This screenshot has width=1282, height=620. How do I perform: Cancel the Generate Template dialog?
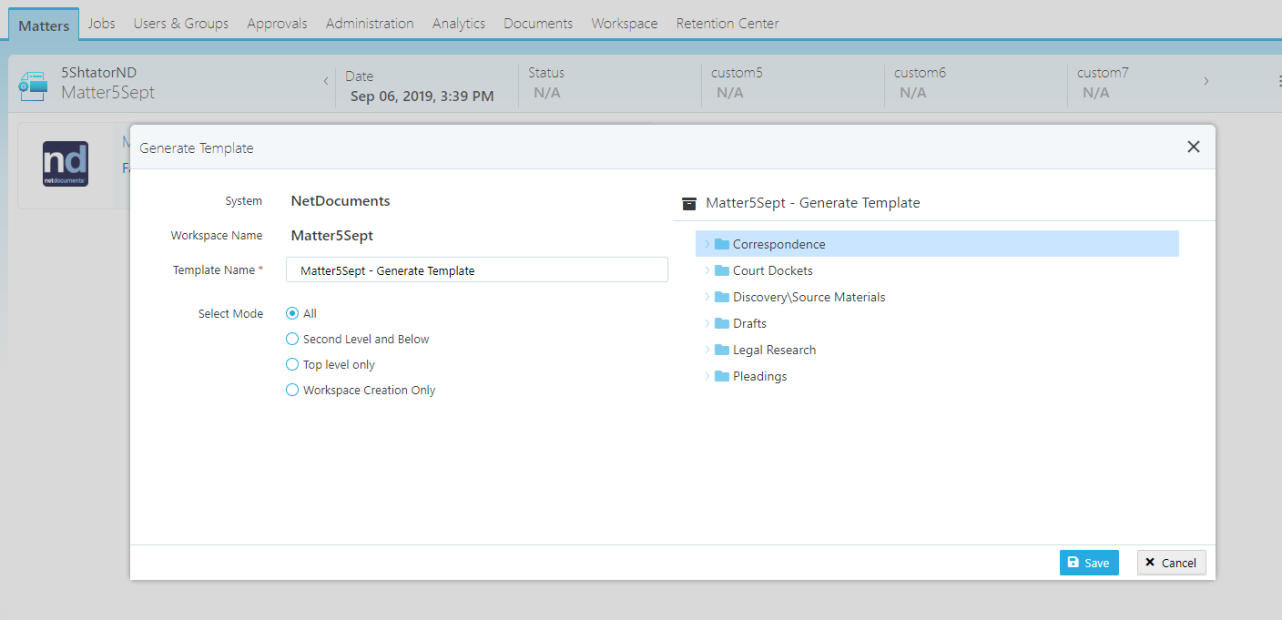[1172, 563]
